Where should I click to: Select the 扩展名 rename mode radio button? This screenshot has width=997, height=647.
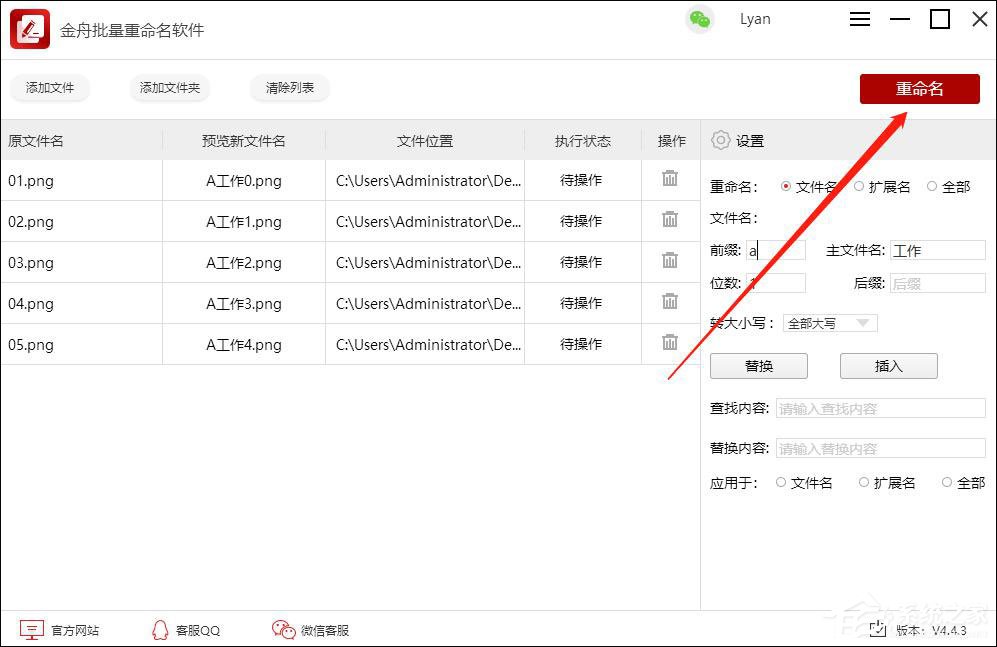pos(859,186)
